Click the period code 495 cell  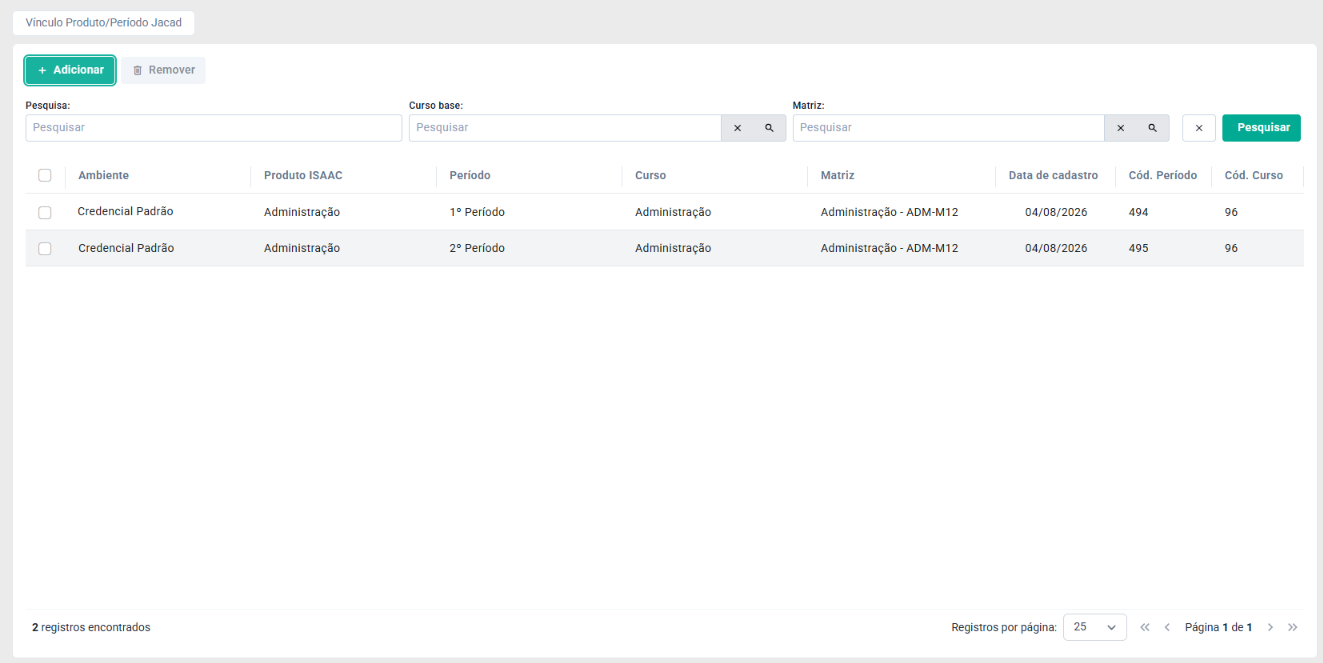1138,248
